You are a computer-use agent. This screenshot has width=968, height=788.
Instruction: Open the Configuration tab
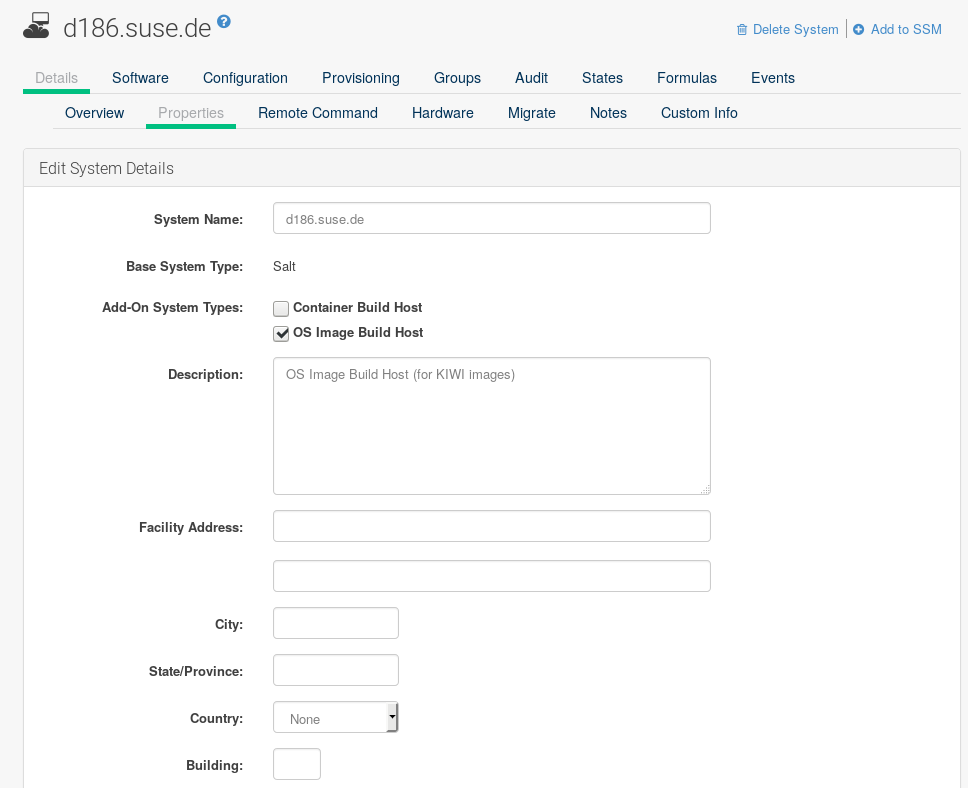(245, 78)
